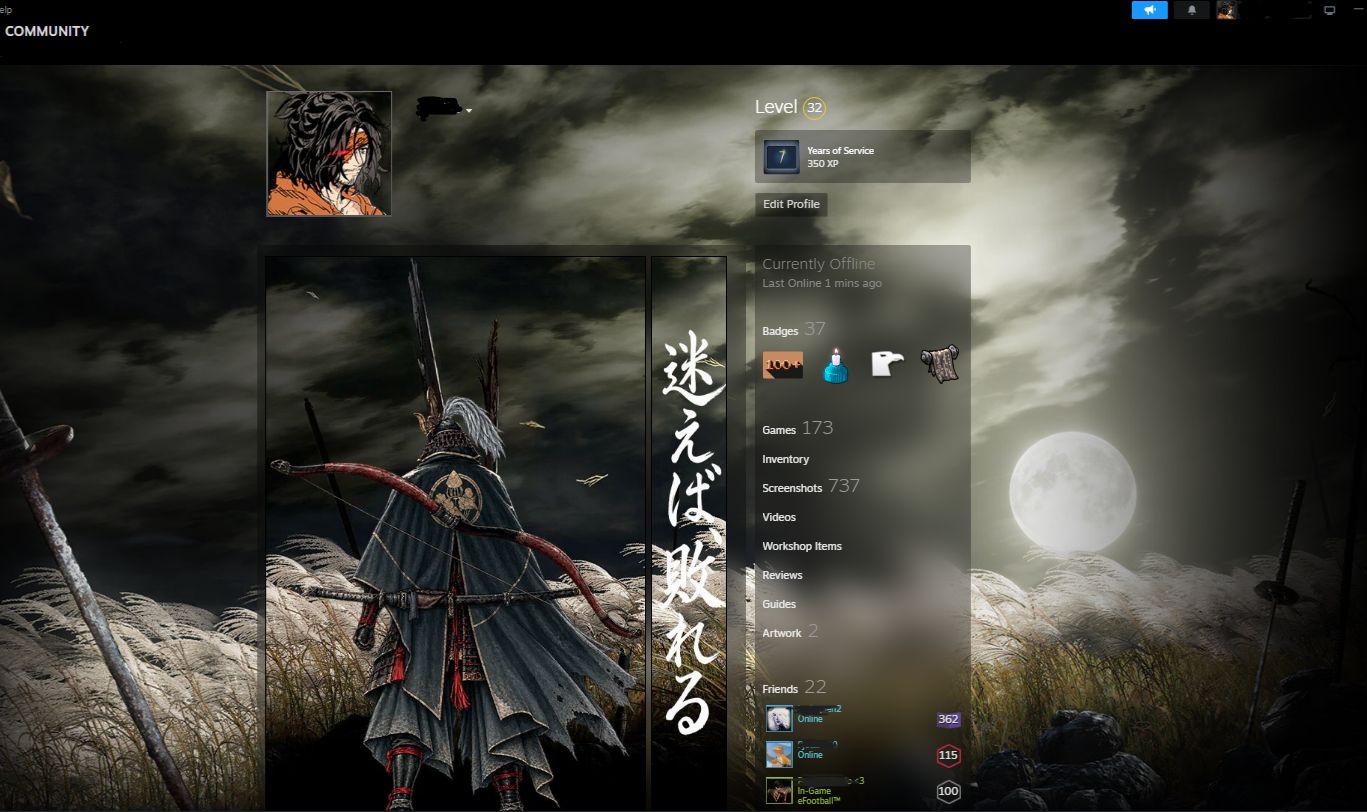Open the COMMUNITY menu

[x=47, y=31]
